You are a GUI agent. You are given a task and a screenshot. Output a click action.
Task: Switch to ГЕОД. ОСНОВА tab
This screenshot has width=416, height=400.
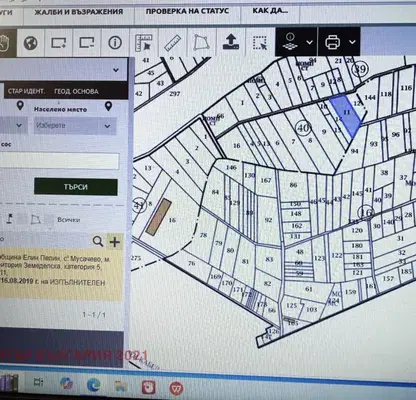pyautogui.click(x=76, y=91)
